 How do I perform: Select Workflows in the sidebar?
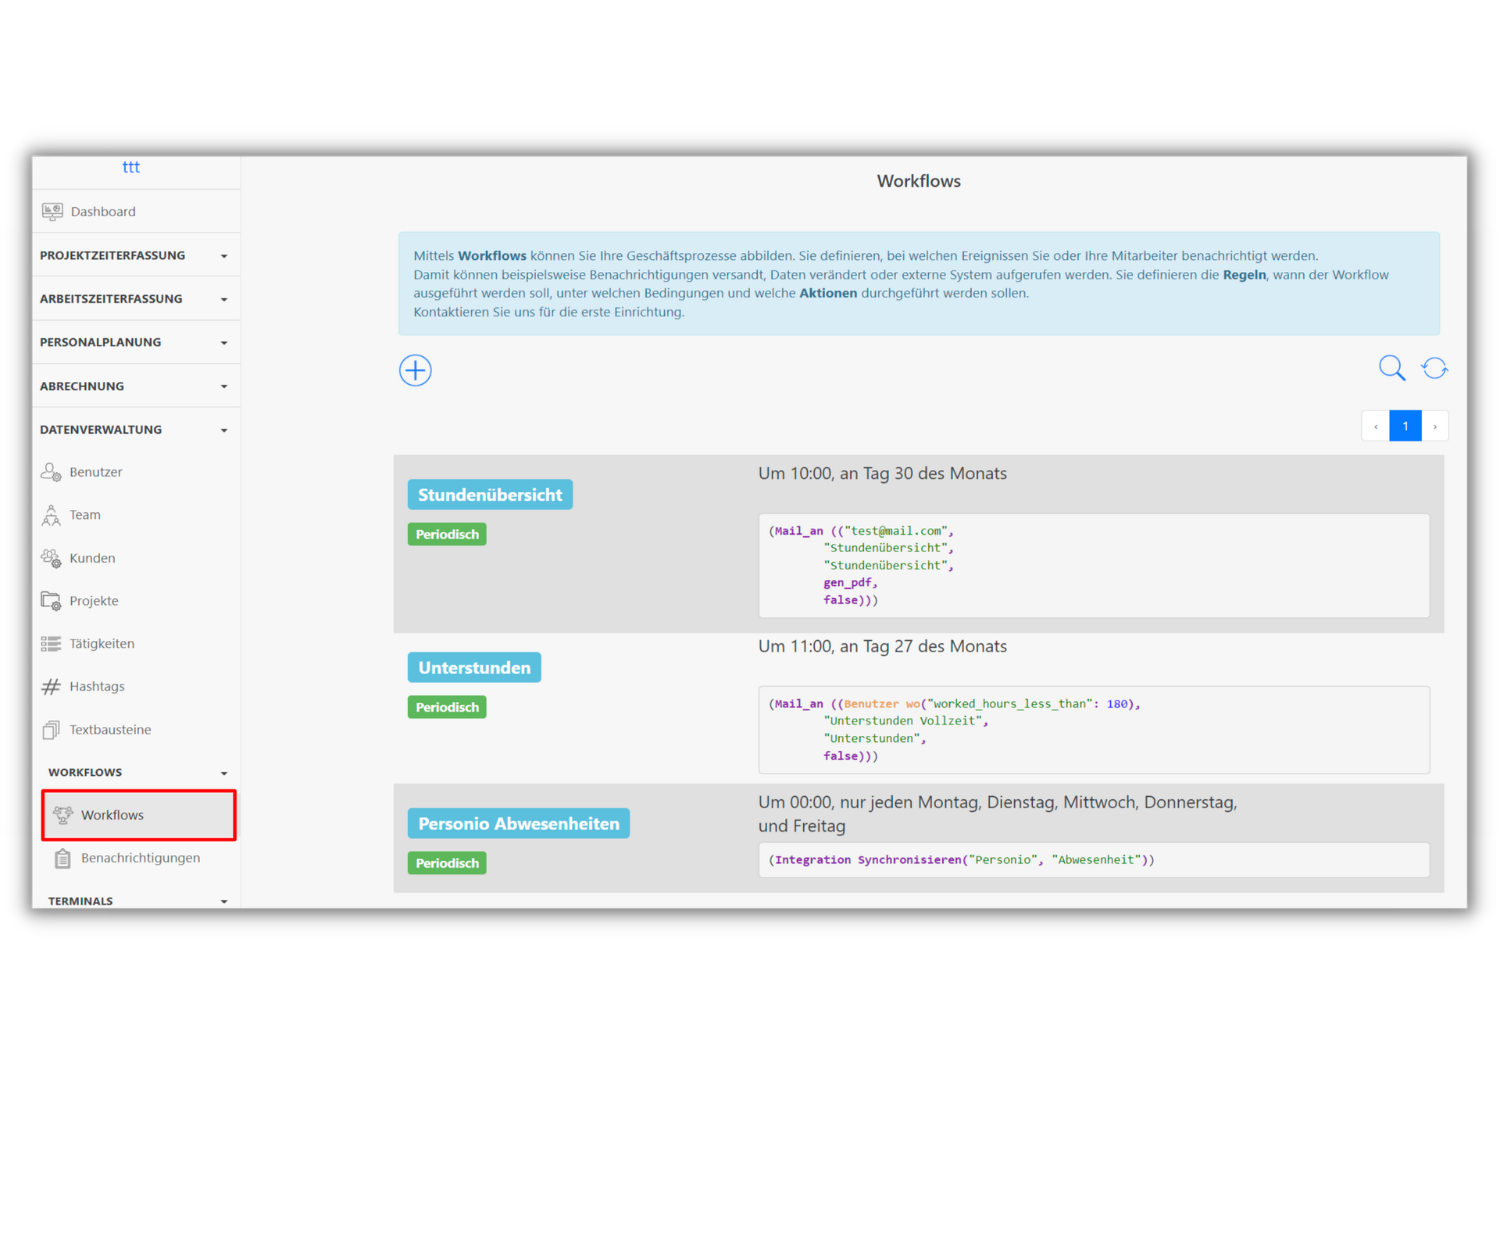pos(111,814)
